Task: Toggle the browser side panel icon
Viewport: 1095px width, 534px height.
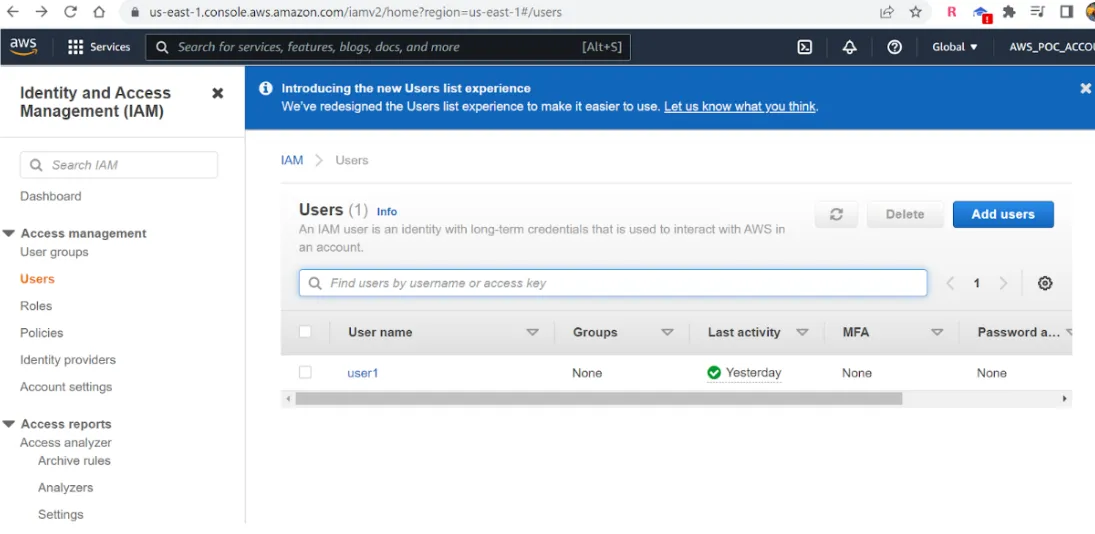Action: 1066,12
